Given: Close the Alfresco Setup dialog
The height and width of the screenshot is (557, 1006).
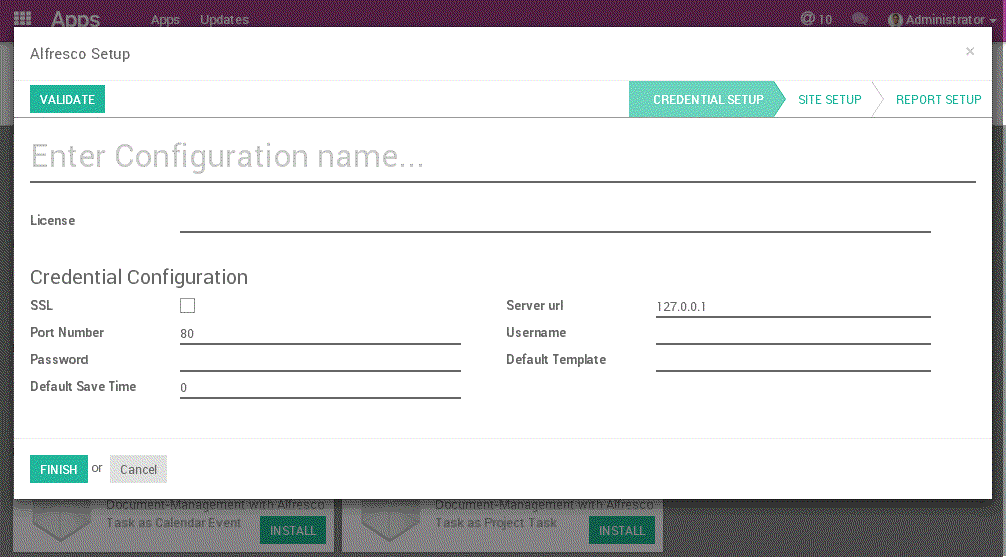Looking at the screenshot, I should pos(970,51).
